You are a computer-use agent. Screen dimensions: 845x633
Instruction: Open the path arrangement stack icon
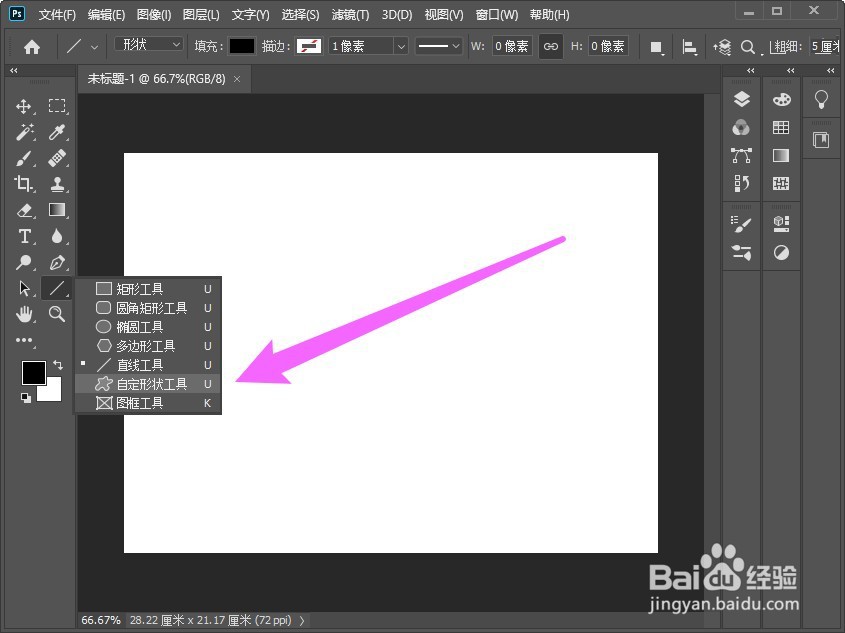722,47
